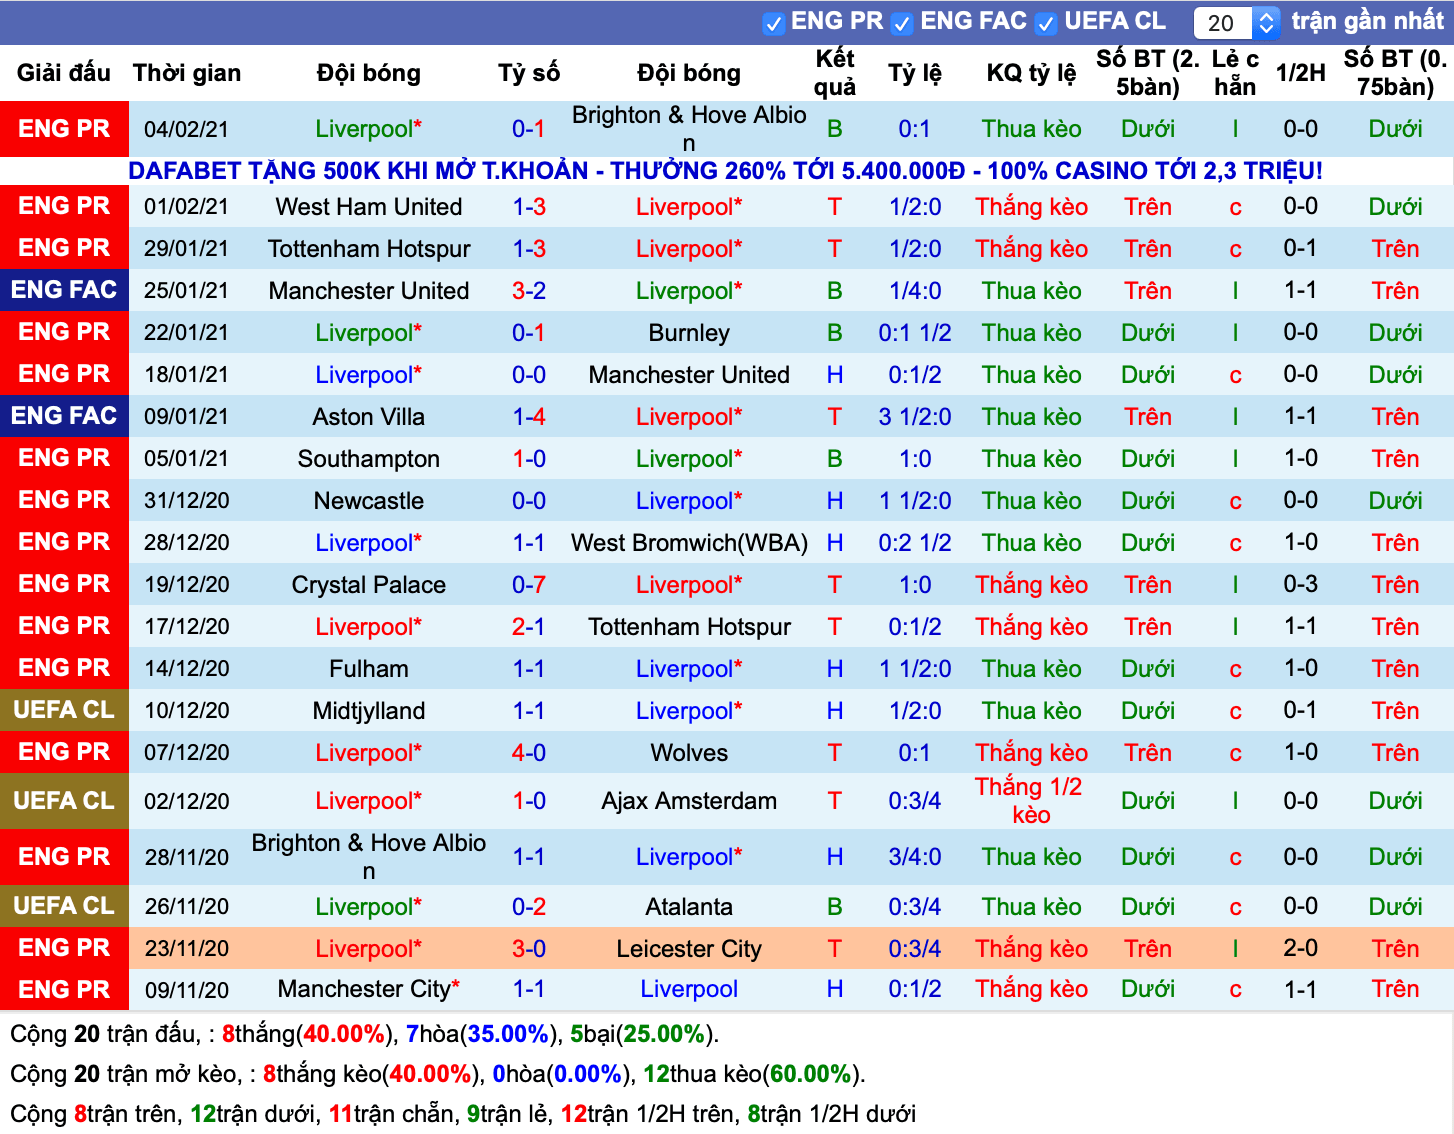1454x1134 pixels.
Task: Click Brighton & Hove Albion in 28/11/20 row
Action: point(369,857)
